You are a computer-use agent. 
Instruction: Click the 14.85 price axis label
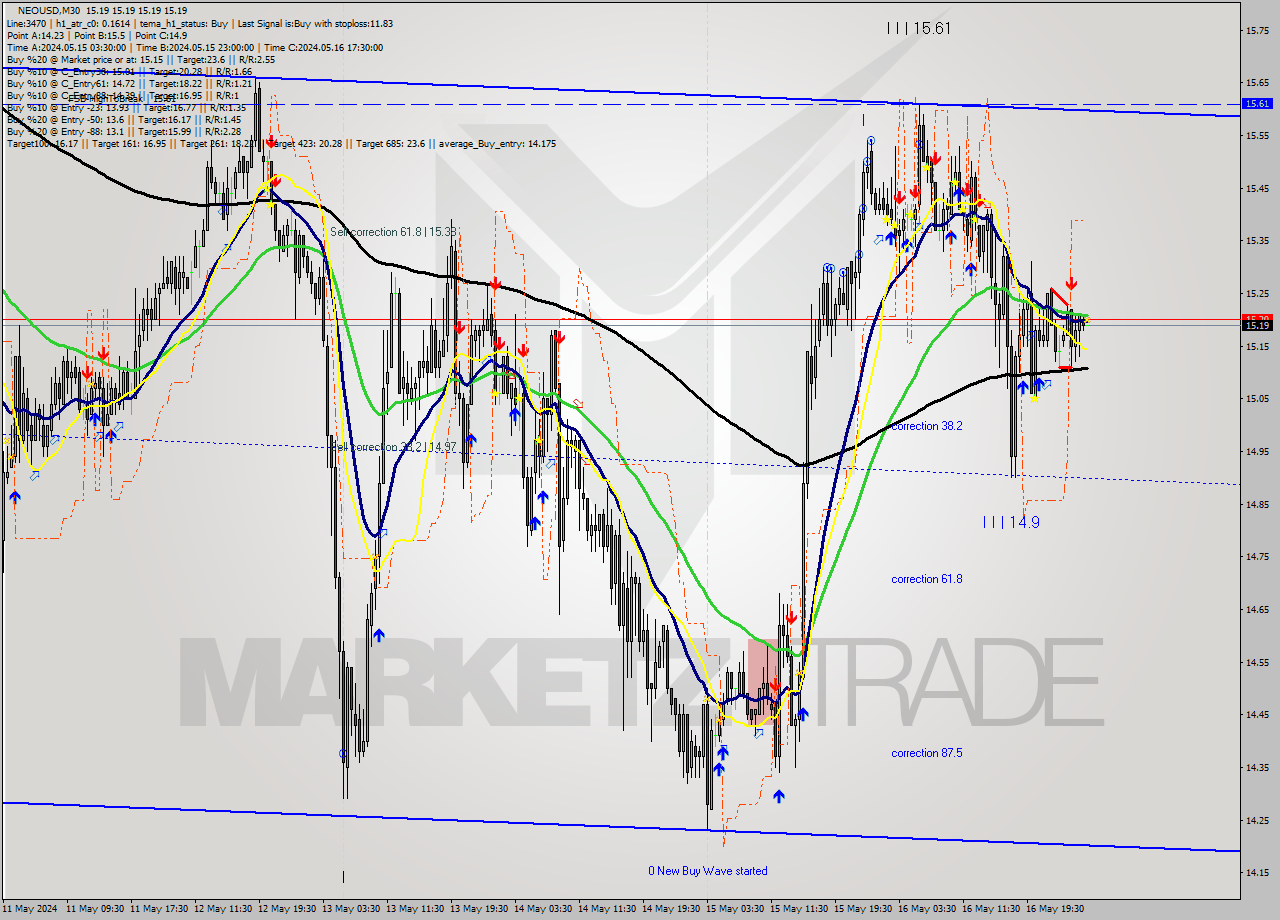(x=1257, y=504)
